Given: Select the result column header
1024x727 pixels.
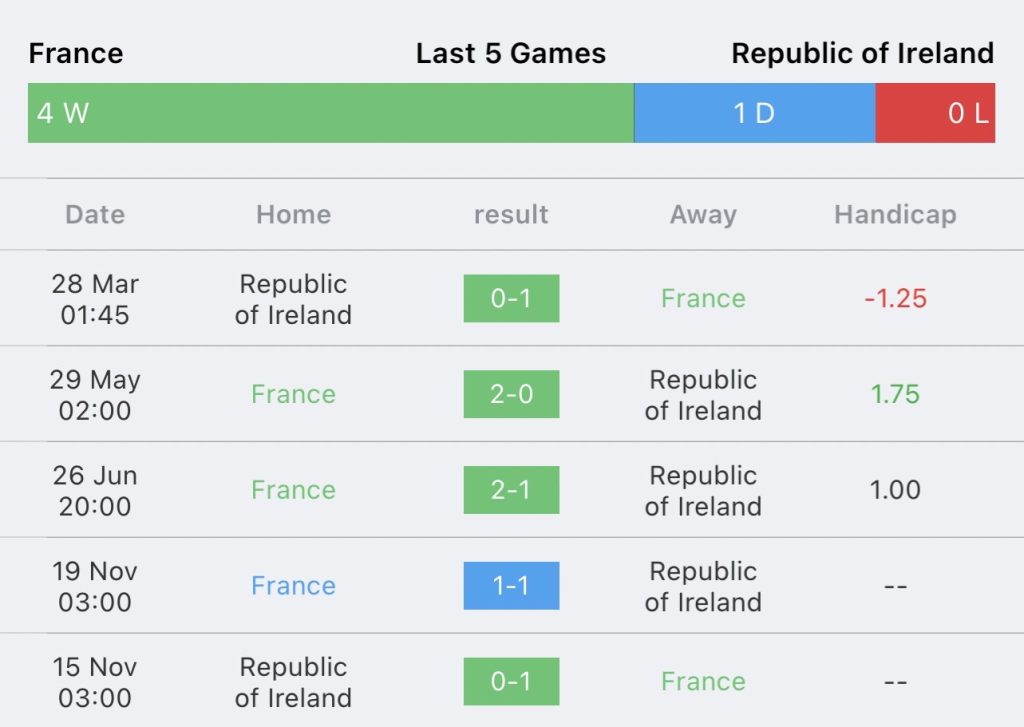Looking at the screenshot, I should coord(511,214).
